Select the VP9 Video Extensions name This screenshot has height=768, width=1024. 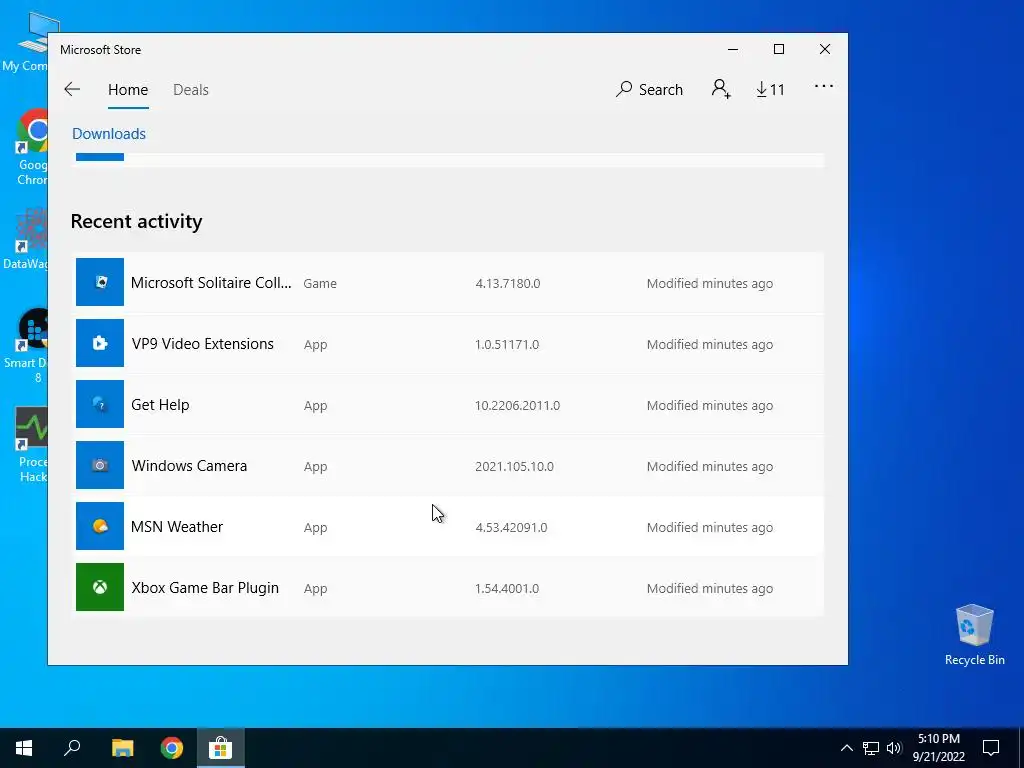202,344
